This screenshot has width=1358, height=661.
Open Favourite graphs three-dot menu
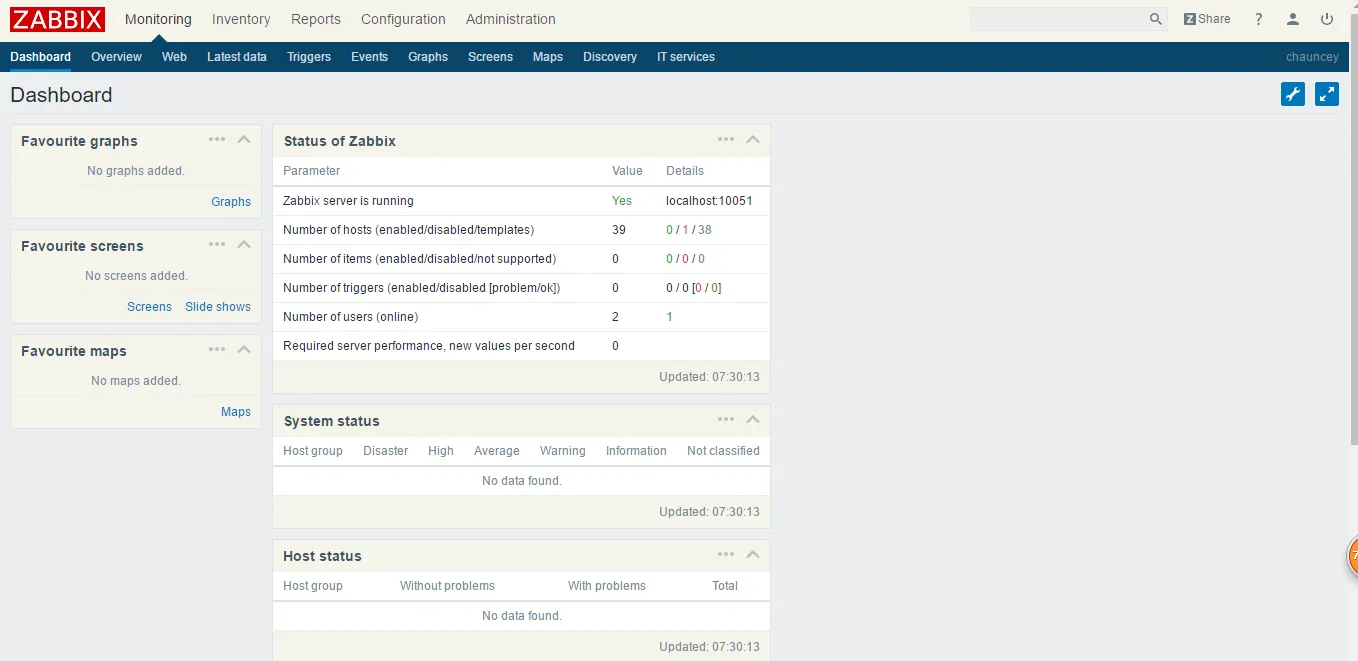click(217, 140)
